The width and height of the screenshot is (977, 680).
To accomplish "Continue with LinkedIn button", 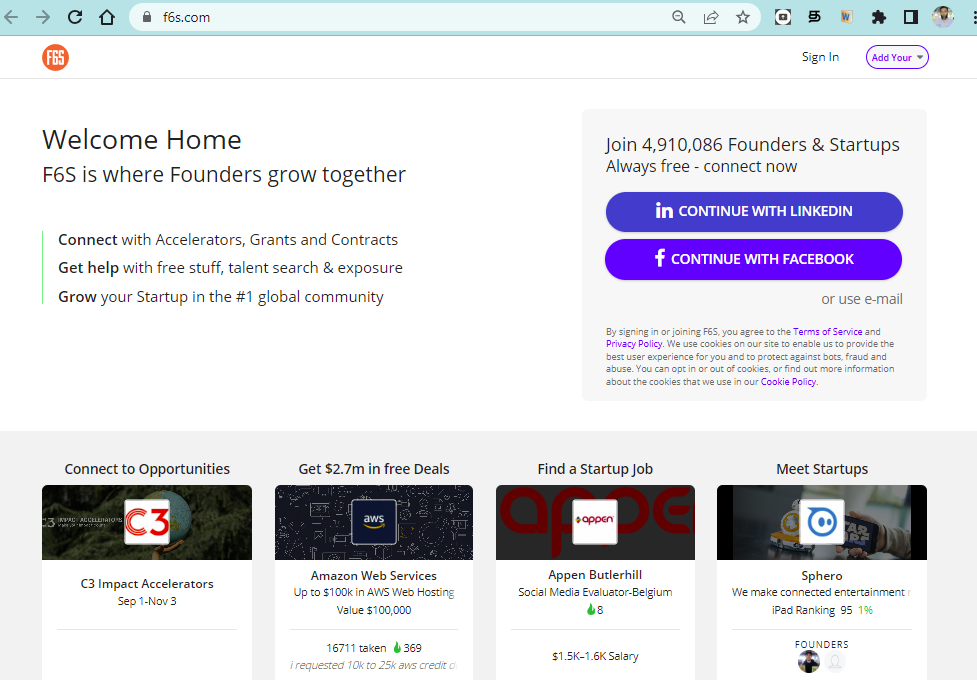I will click(754, 211).
